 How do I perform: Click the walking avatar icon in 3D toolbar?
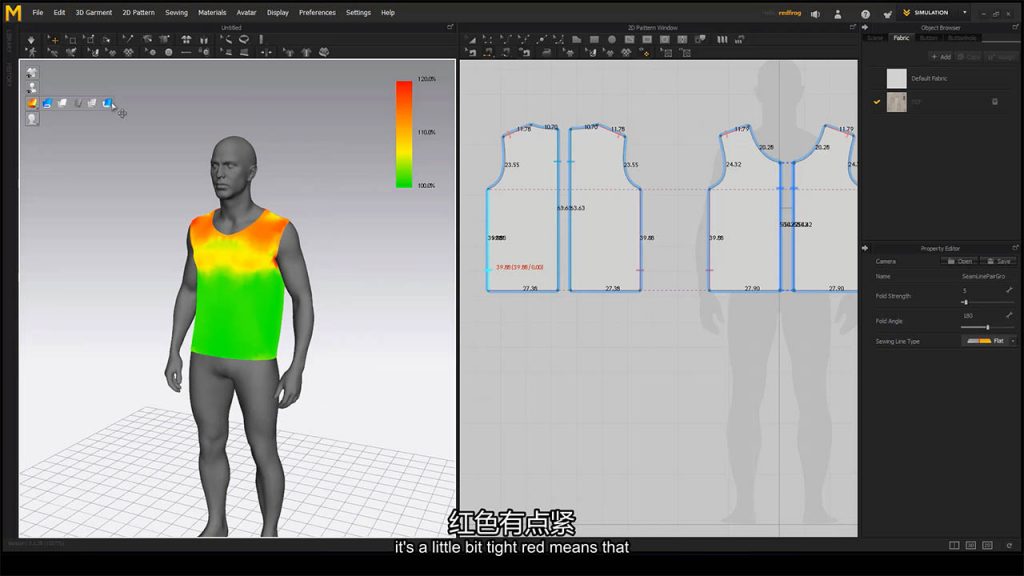31,52
